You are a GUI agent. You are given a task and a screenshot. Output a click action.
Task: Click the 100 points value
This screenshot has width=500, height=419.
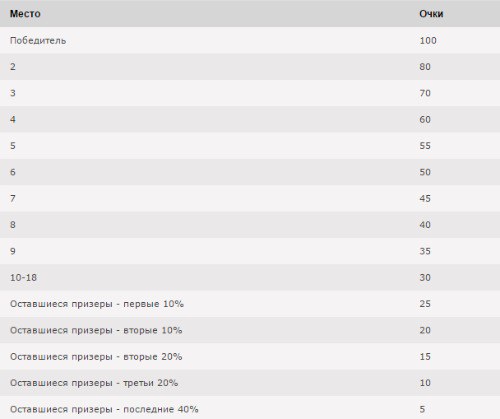point(428,40)
